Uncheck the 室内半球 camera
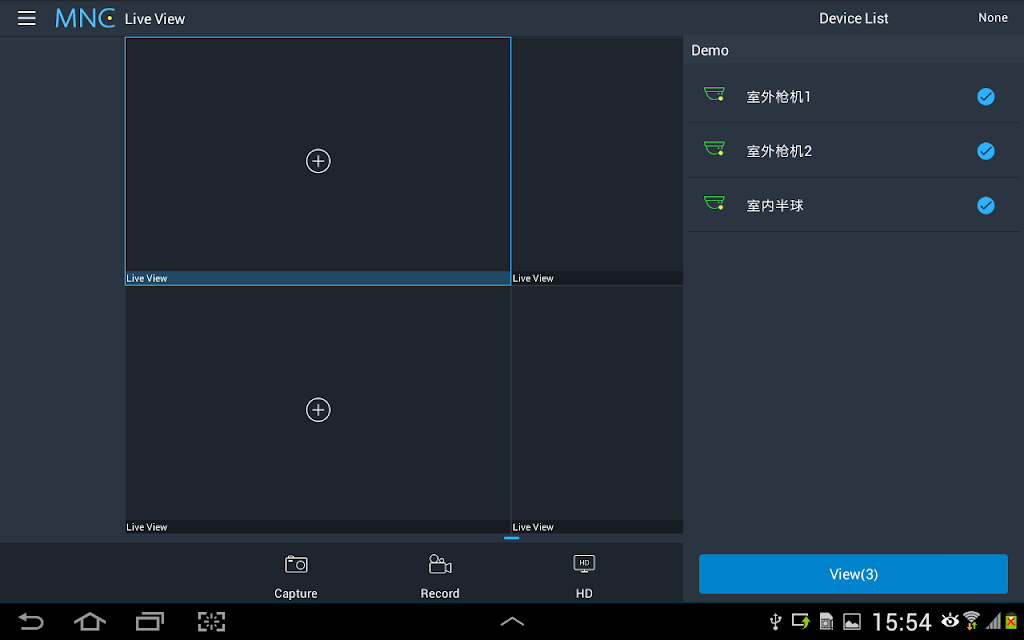1024x640 pixels. pyautogui.click(x=985, y=206)
